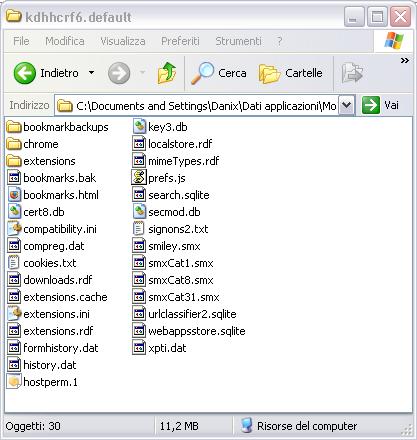Open the File menu
The height and width of the screenshot is (440, 417).
pyautogui.click(x=21, y=41)
